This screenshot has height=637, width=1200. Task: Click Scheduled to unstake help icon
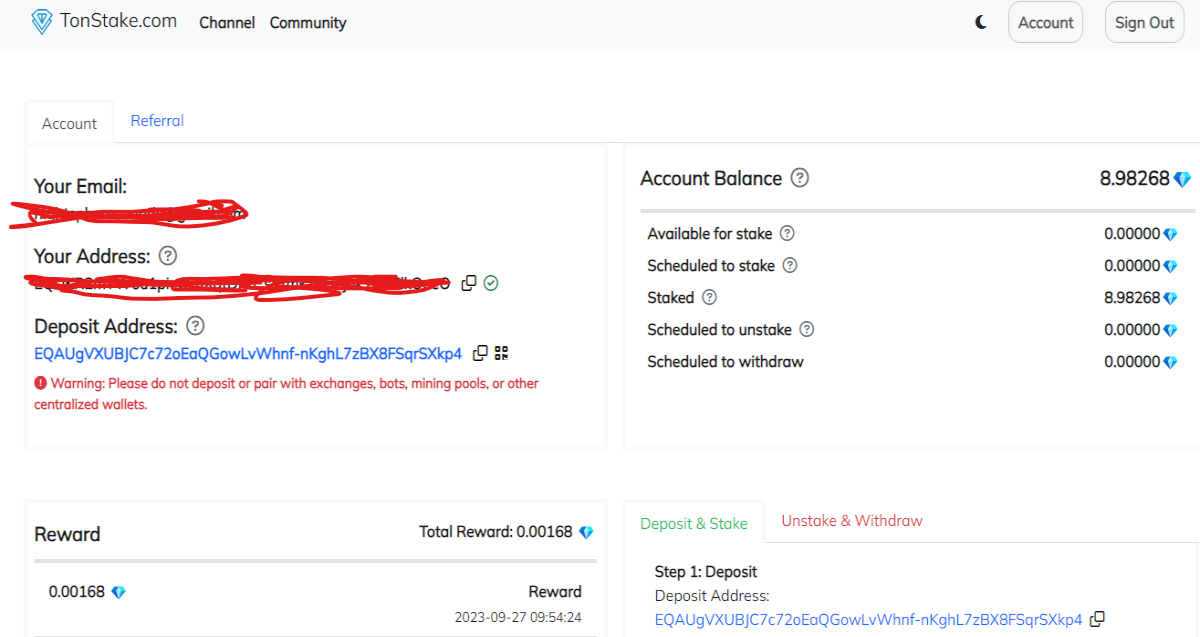807,329
